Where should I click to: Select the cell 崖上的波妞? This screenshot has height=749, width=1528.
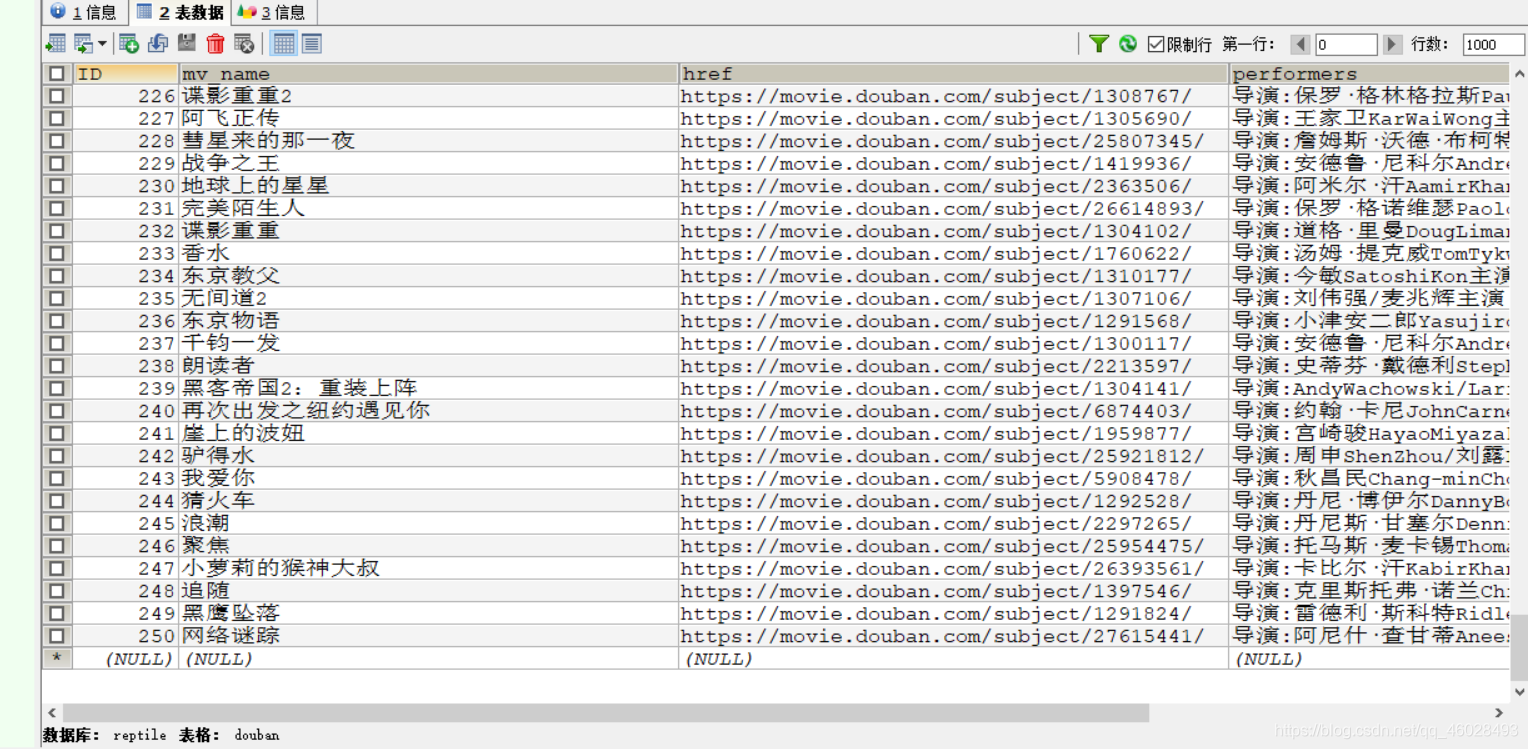(428, 433)
